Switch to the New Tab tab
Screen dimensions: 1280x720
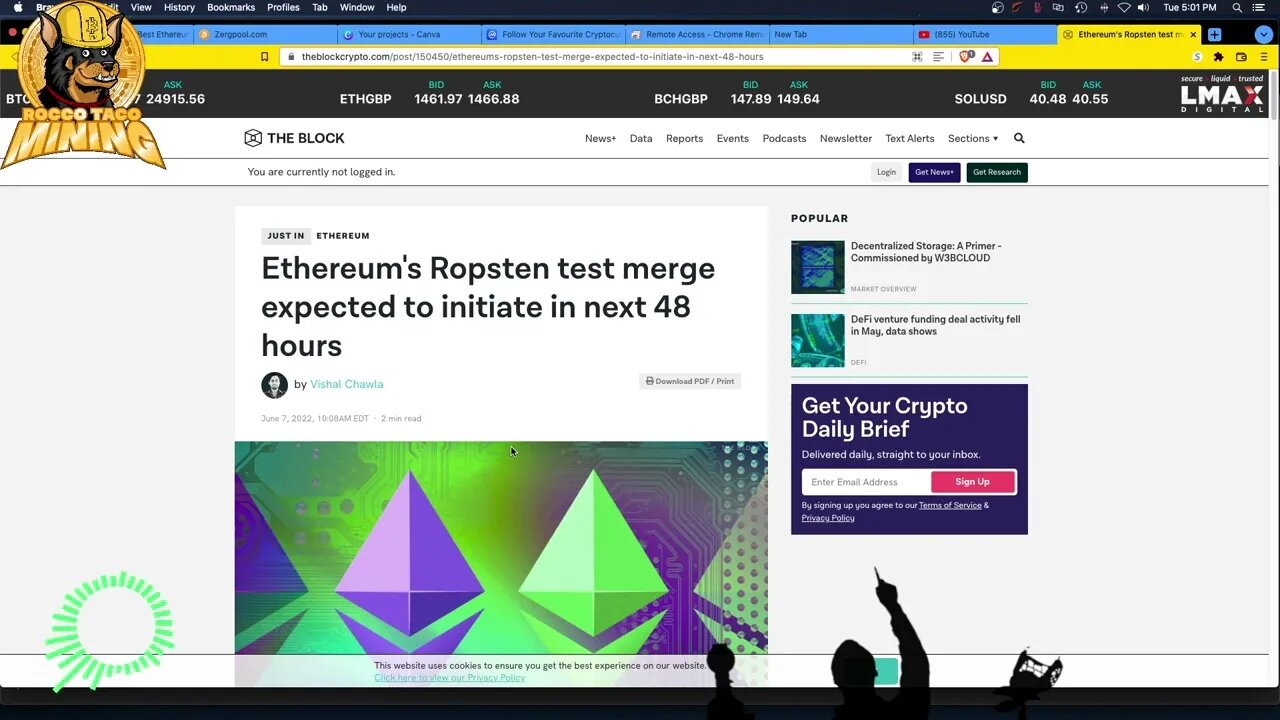click(x=840, y=34)
